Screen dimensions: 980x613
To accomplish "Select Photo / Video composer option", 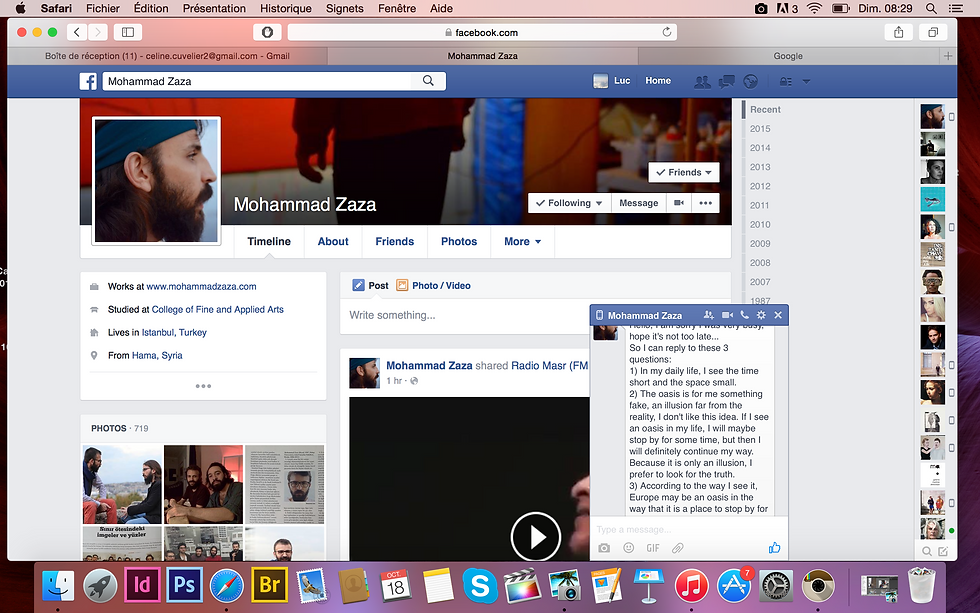I will 434,286.
